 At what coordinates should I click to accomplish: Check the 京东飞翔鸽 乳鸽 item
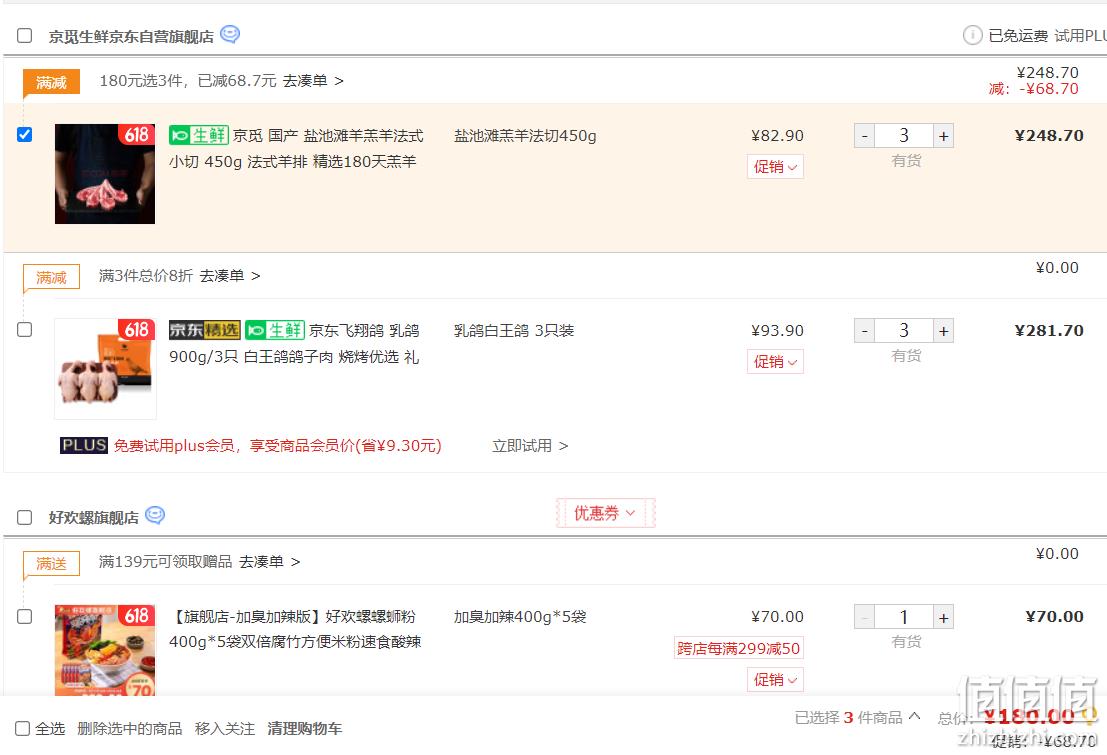(25, 329)
